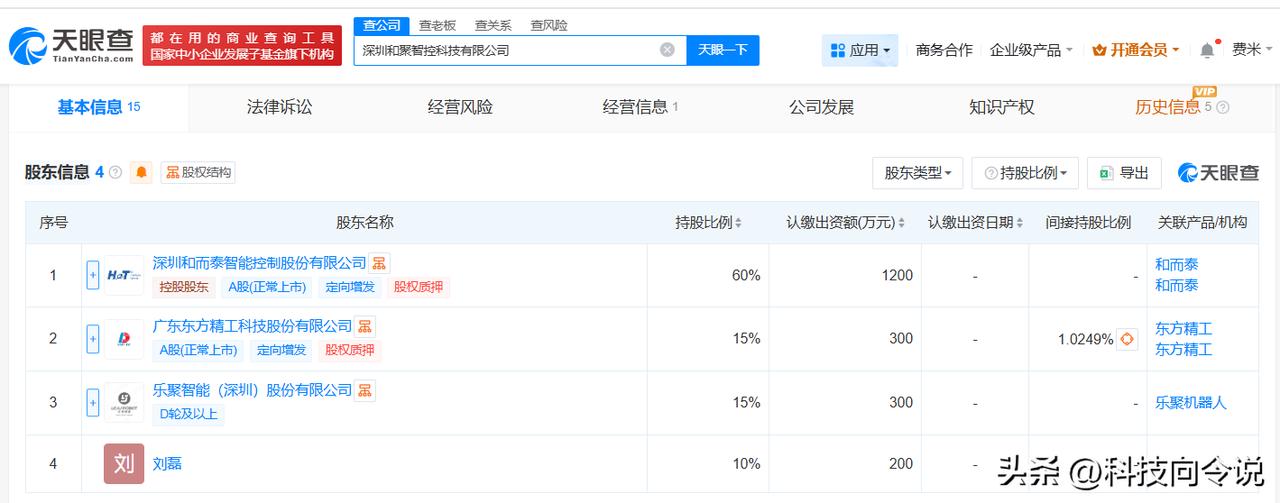Open the 持股比例 filter dropdown
The height and width of the screenshot is (503, 1280).
[x=1027, y=173]
